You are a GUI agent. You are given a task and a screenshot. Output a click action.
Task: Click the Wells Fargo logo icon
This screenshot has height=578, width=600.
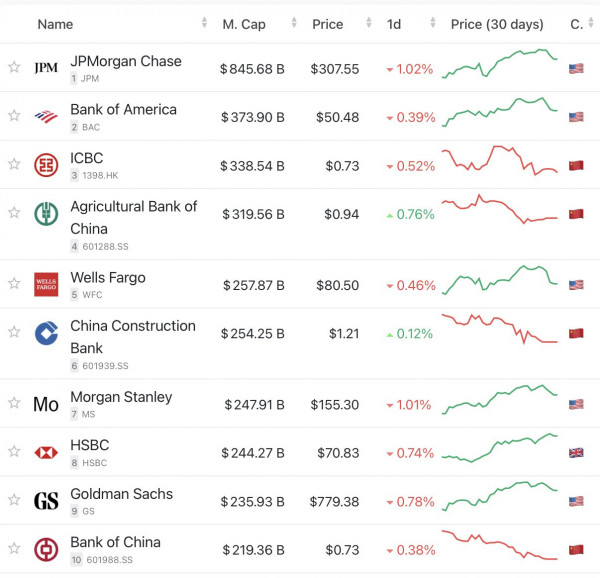(x=46, y=284)
